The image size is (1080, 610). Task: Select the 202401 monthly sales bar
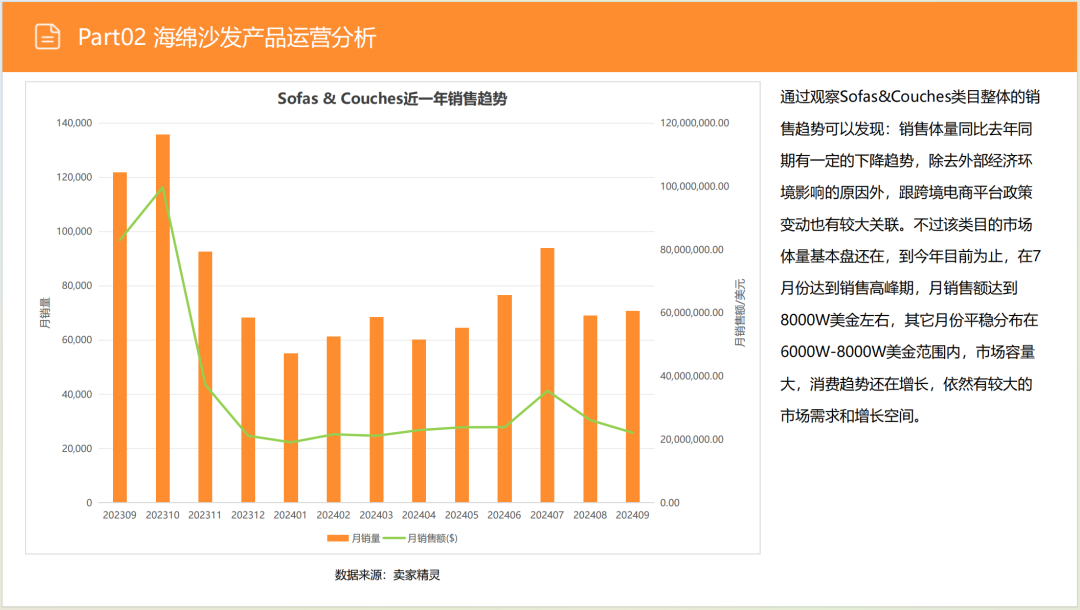[291, 428]
